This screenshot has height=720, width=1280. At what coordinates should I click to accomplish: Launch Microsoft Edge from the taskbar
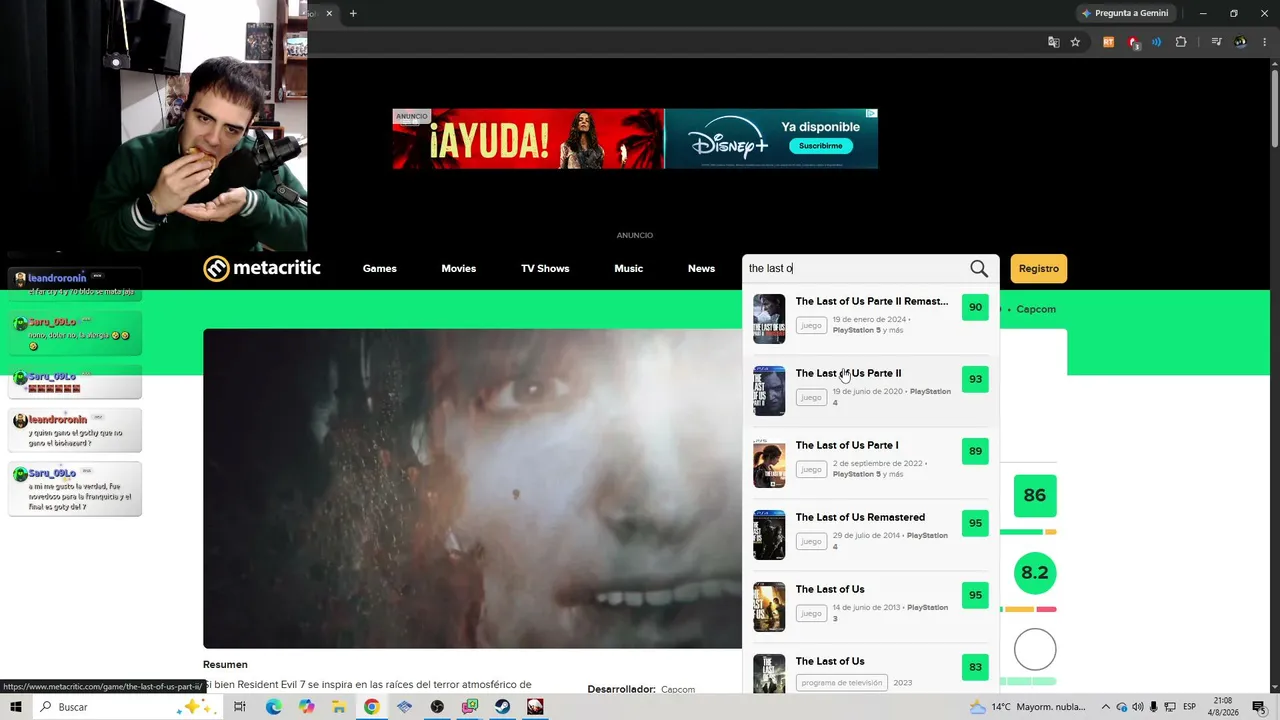273,707
